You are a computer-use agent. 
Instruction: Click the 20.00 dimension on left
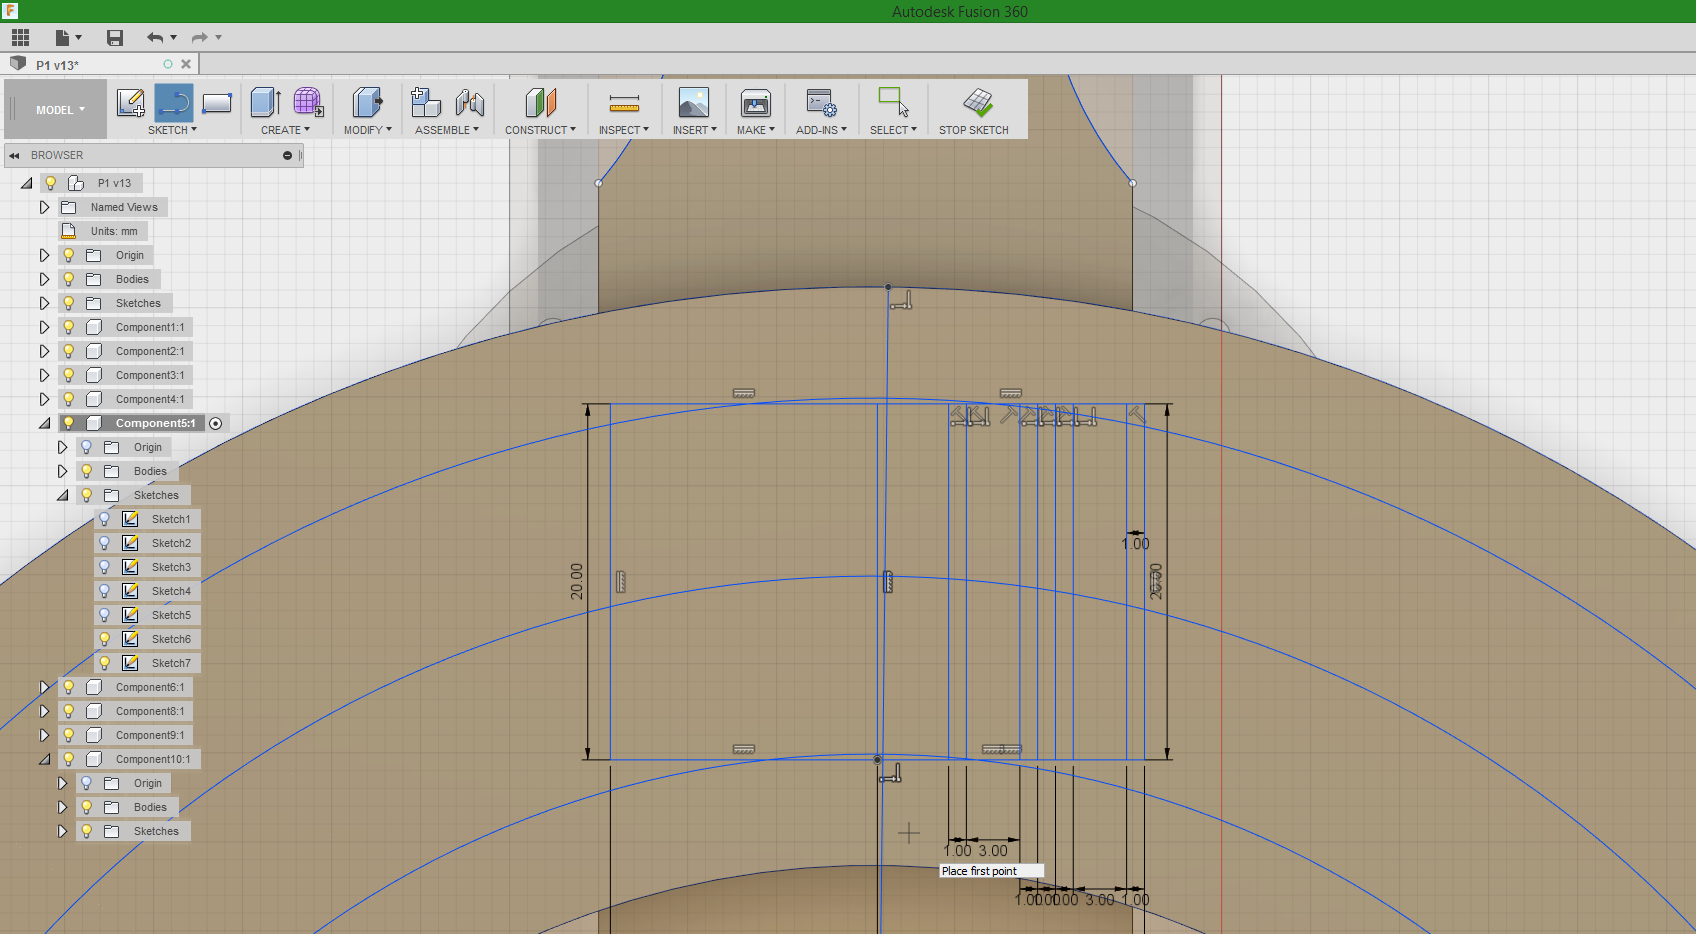(577, 581)
